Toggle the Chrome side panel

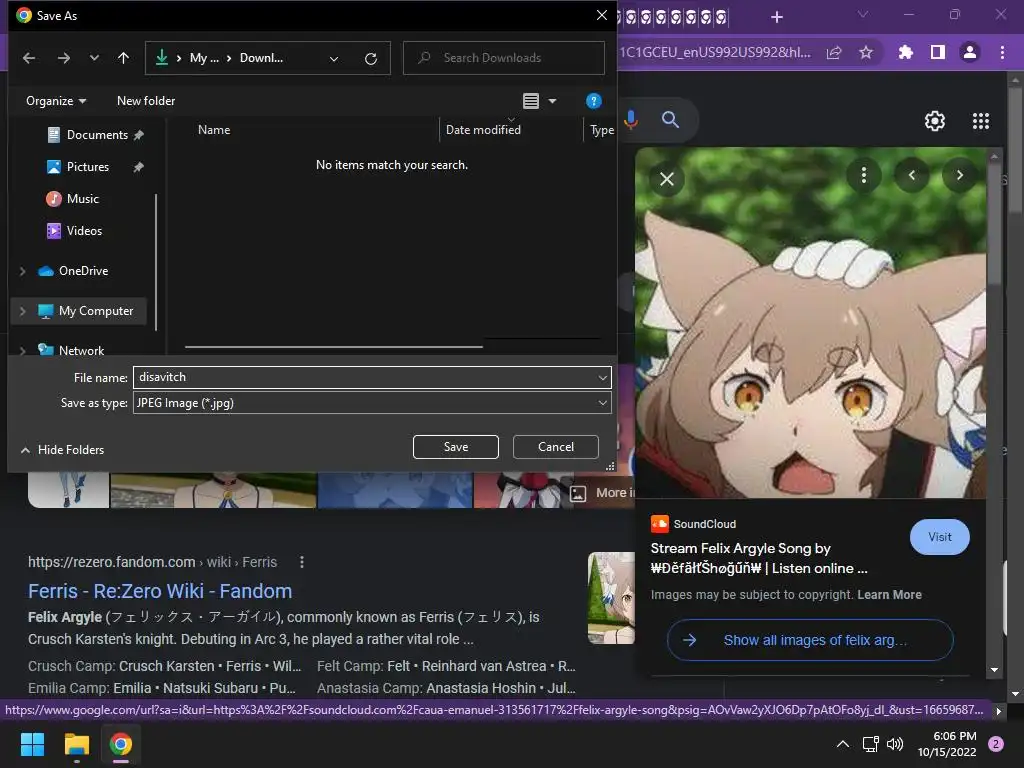[x=938, y=52]
